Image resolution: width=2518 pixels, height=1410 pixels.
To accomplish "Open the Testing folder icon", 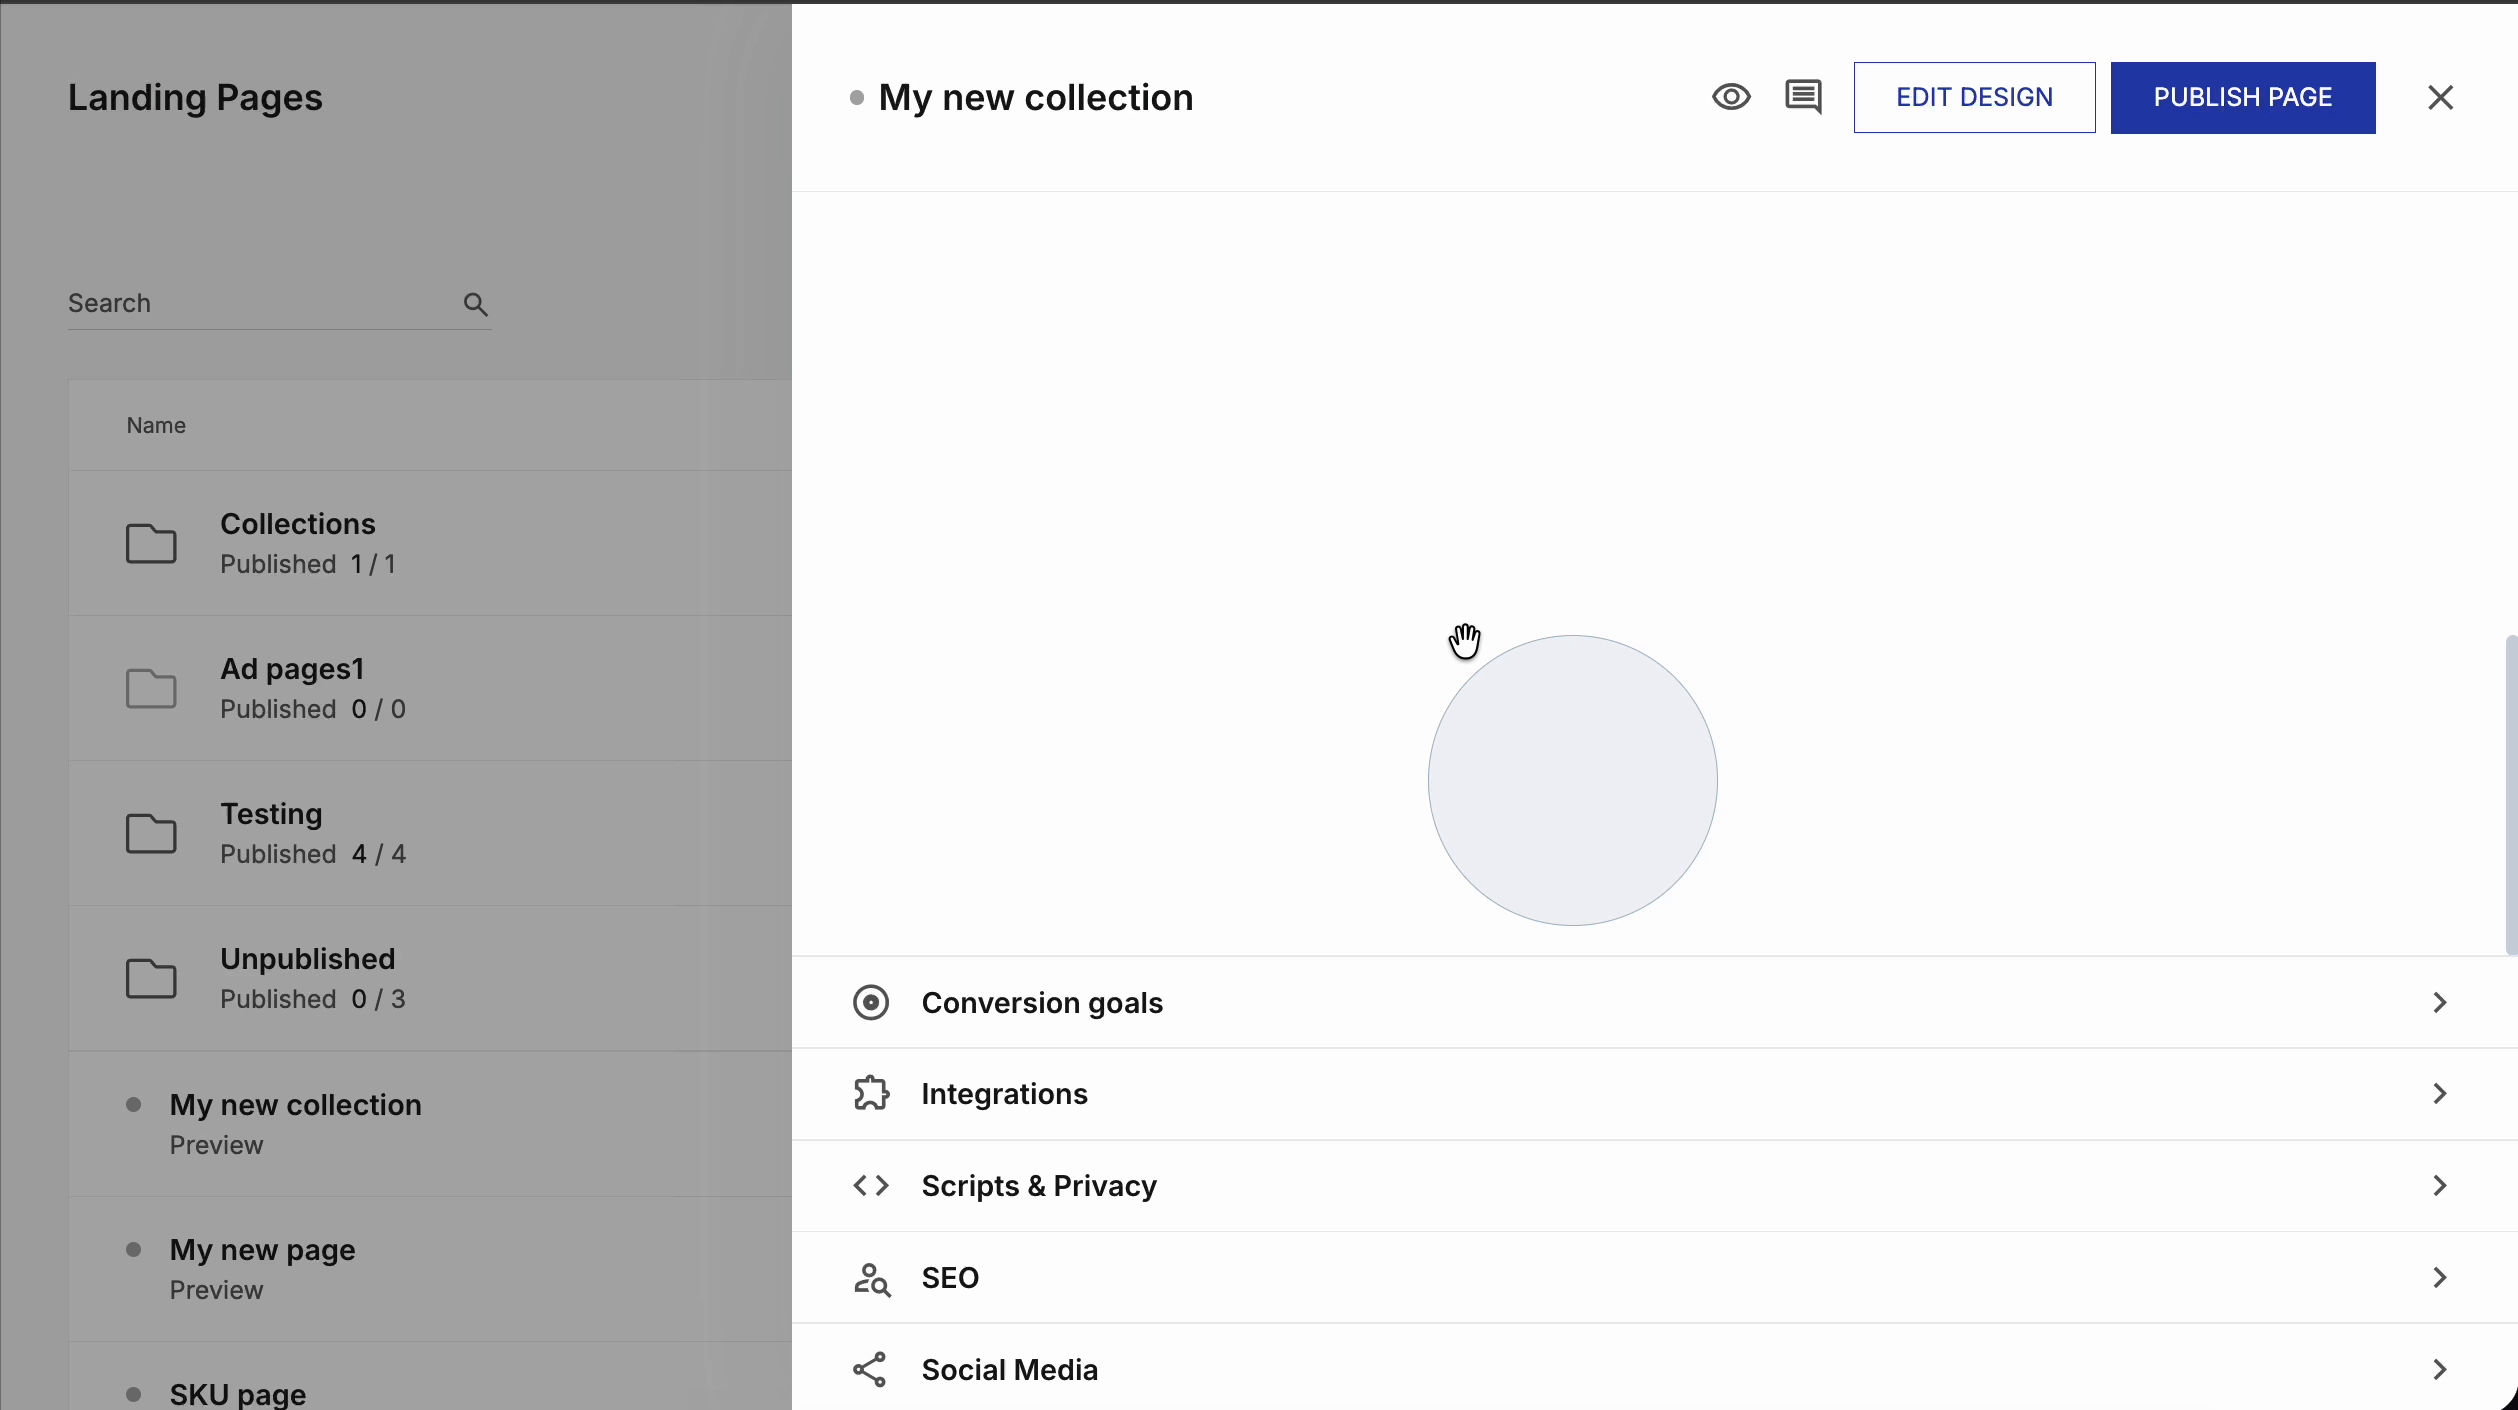I will tap(151, 833).
